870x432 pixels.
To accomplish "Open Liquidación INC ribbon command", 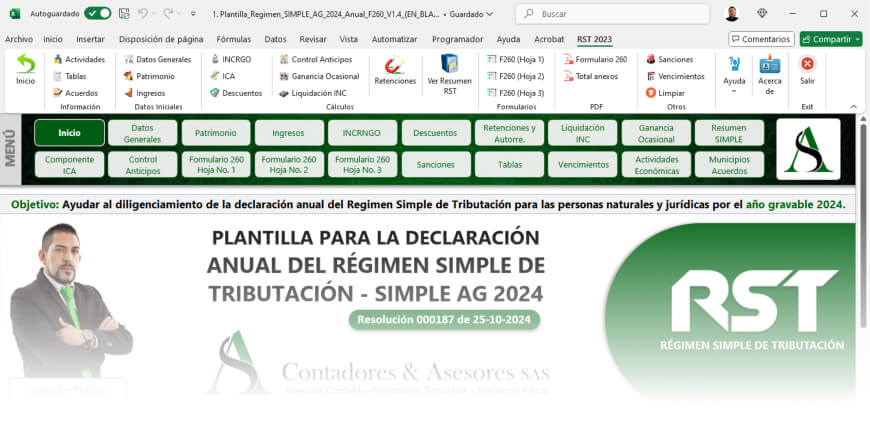I will click(312, 93).
